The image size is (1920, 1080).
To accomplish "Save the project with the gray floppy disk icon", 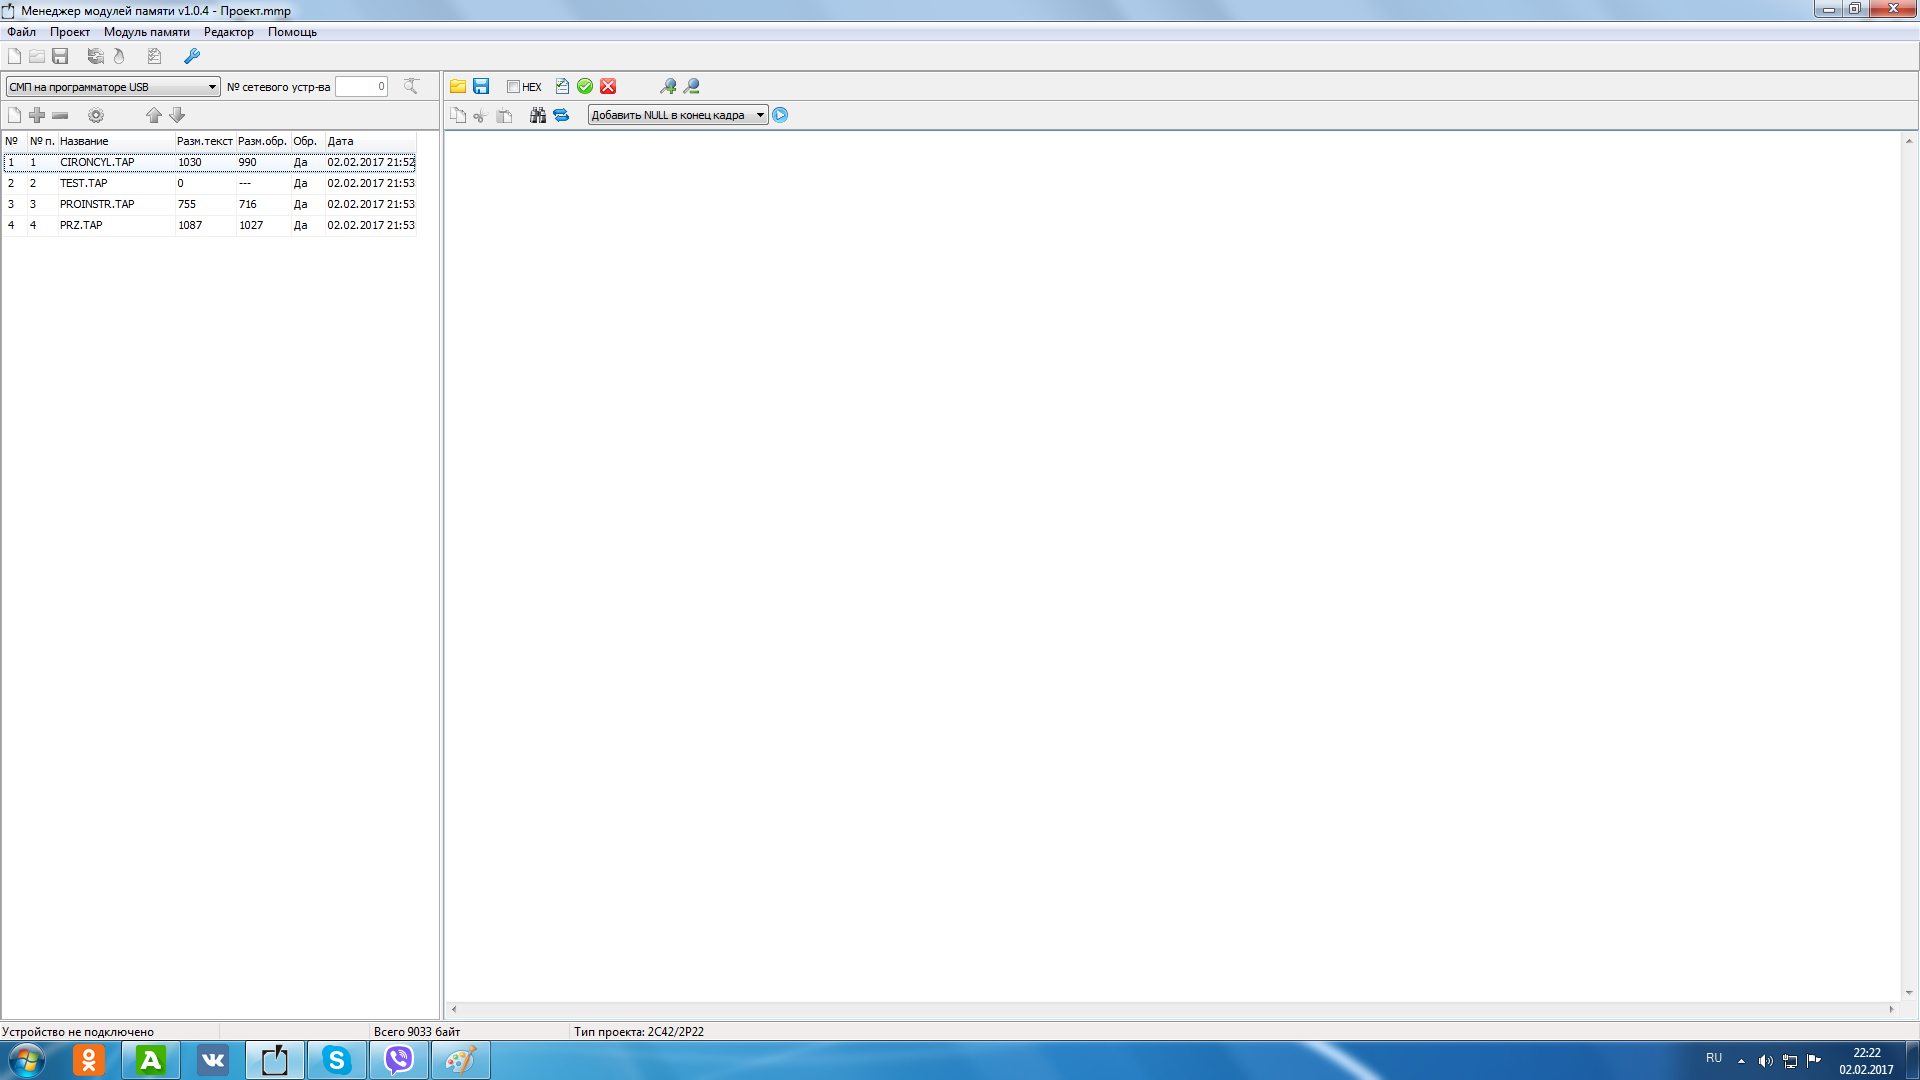I will (x=60, y=56).
